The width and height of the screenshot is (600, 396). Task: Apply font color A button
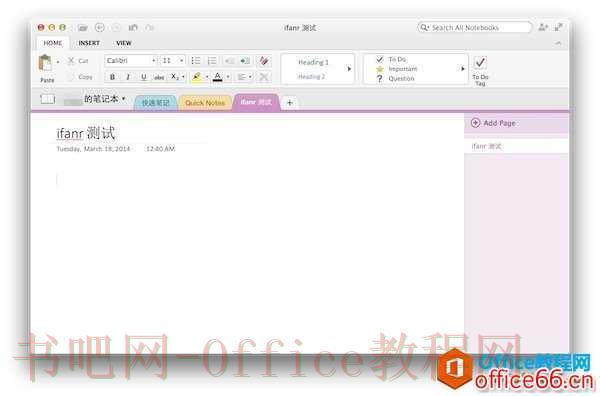click(x=217, y=77)
